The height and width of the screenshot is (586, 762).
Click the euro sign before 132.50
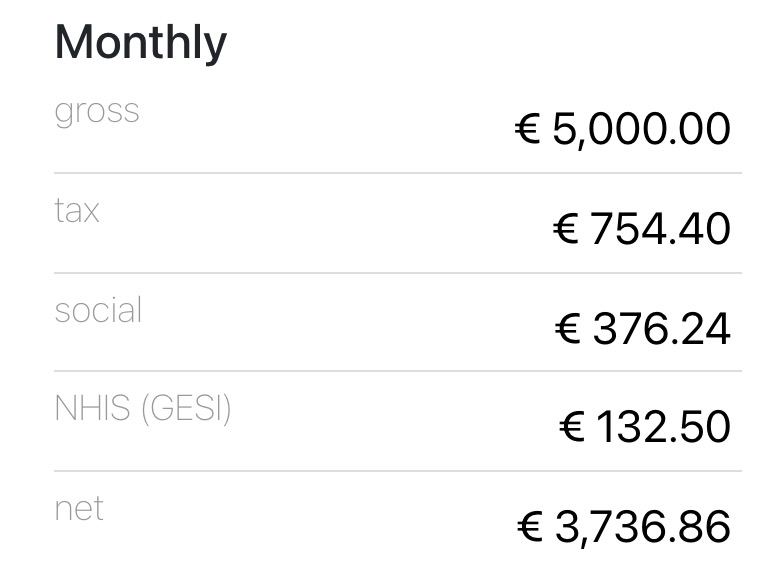click(x=572, y=427)
